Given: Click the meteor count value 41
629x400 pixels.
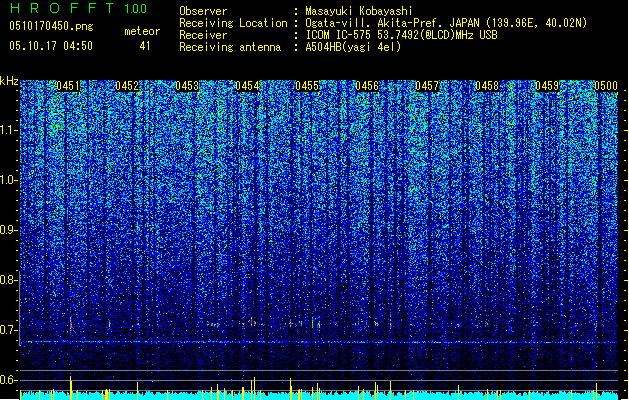Looking at the screenshot, I should point(145,46).
